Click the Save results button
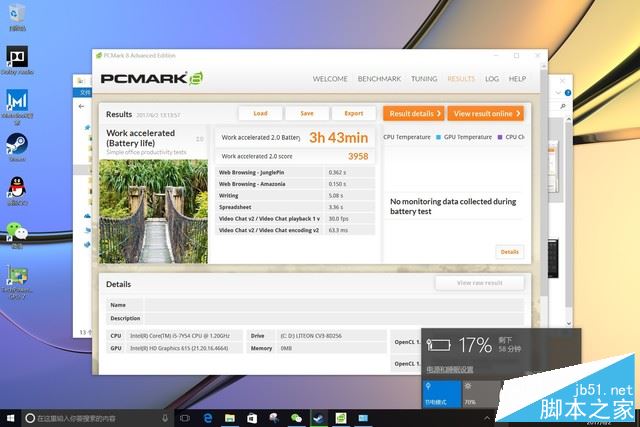The image size is (640, 427). [x=307, y=113]
